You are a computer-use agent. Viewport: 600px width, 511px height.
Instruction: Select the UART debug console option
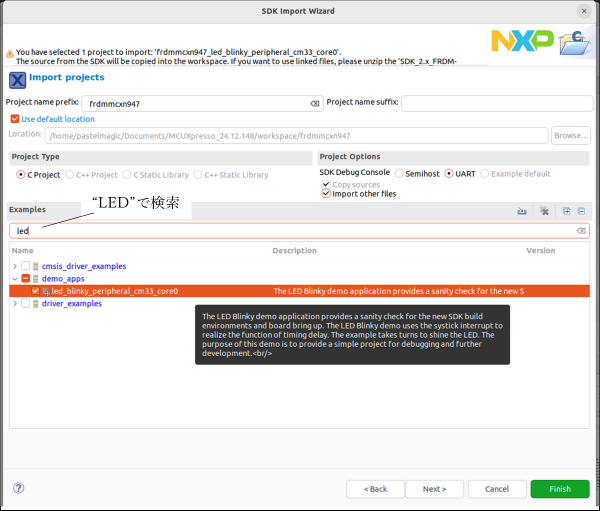coord(449,173)
